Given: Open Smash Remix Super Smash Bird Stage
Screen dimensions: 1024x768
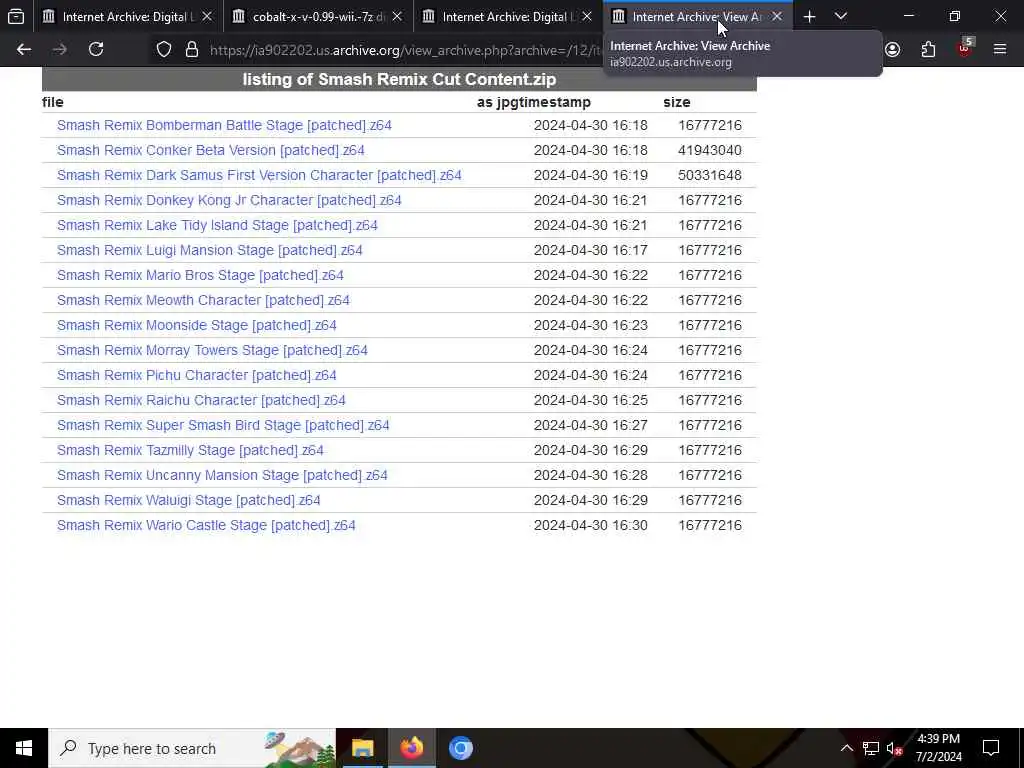Looking at the screenshot, I should (223, 425).
